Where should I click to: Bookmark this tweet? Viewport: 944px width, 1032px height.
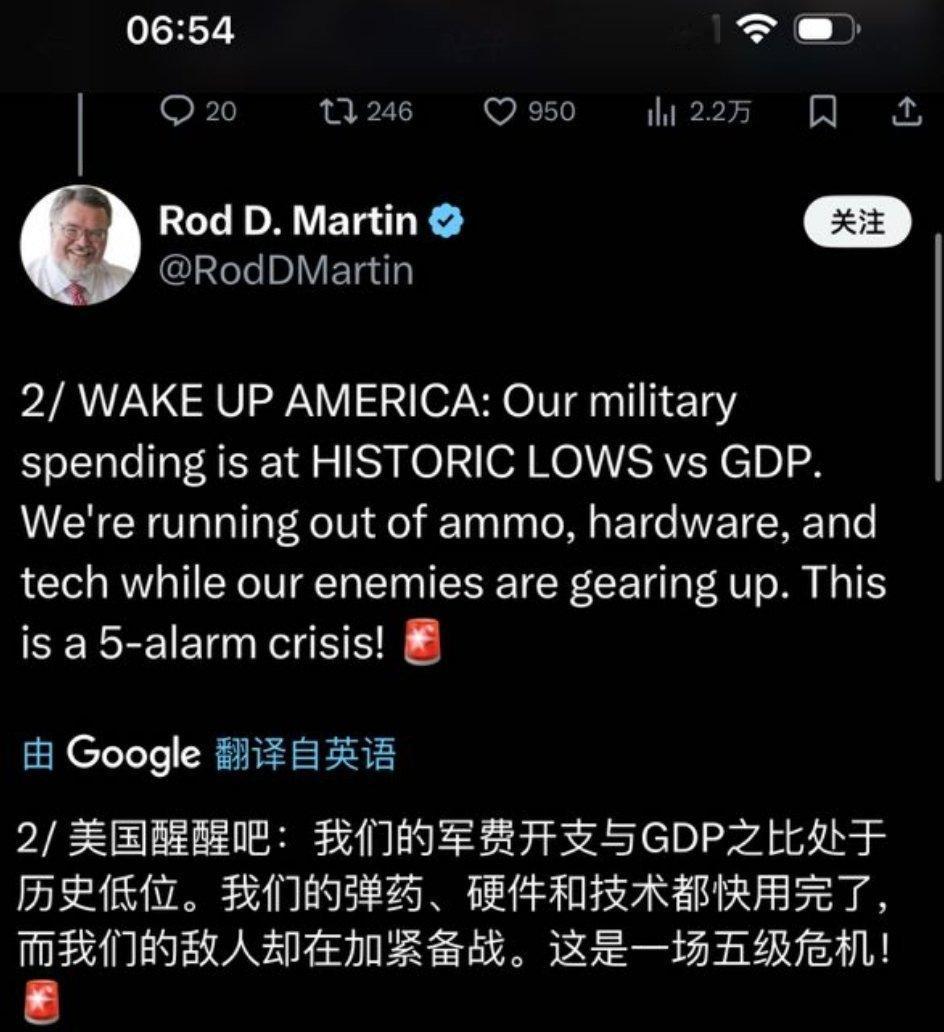point(823,112)
